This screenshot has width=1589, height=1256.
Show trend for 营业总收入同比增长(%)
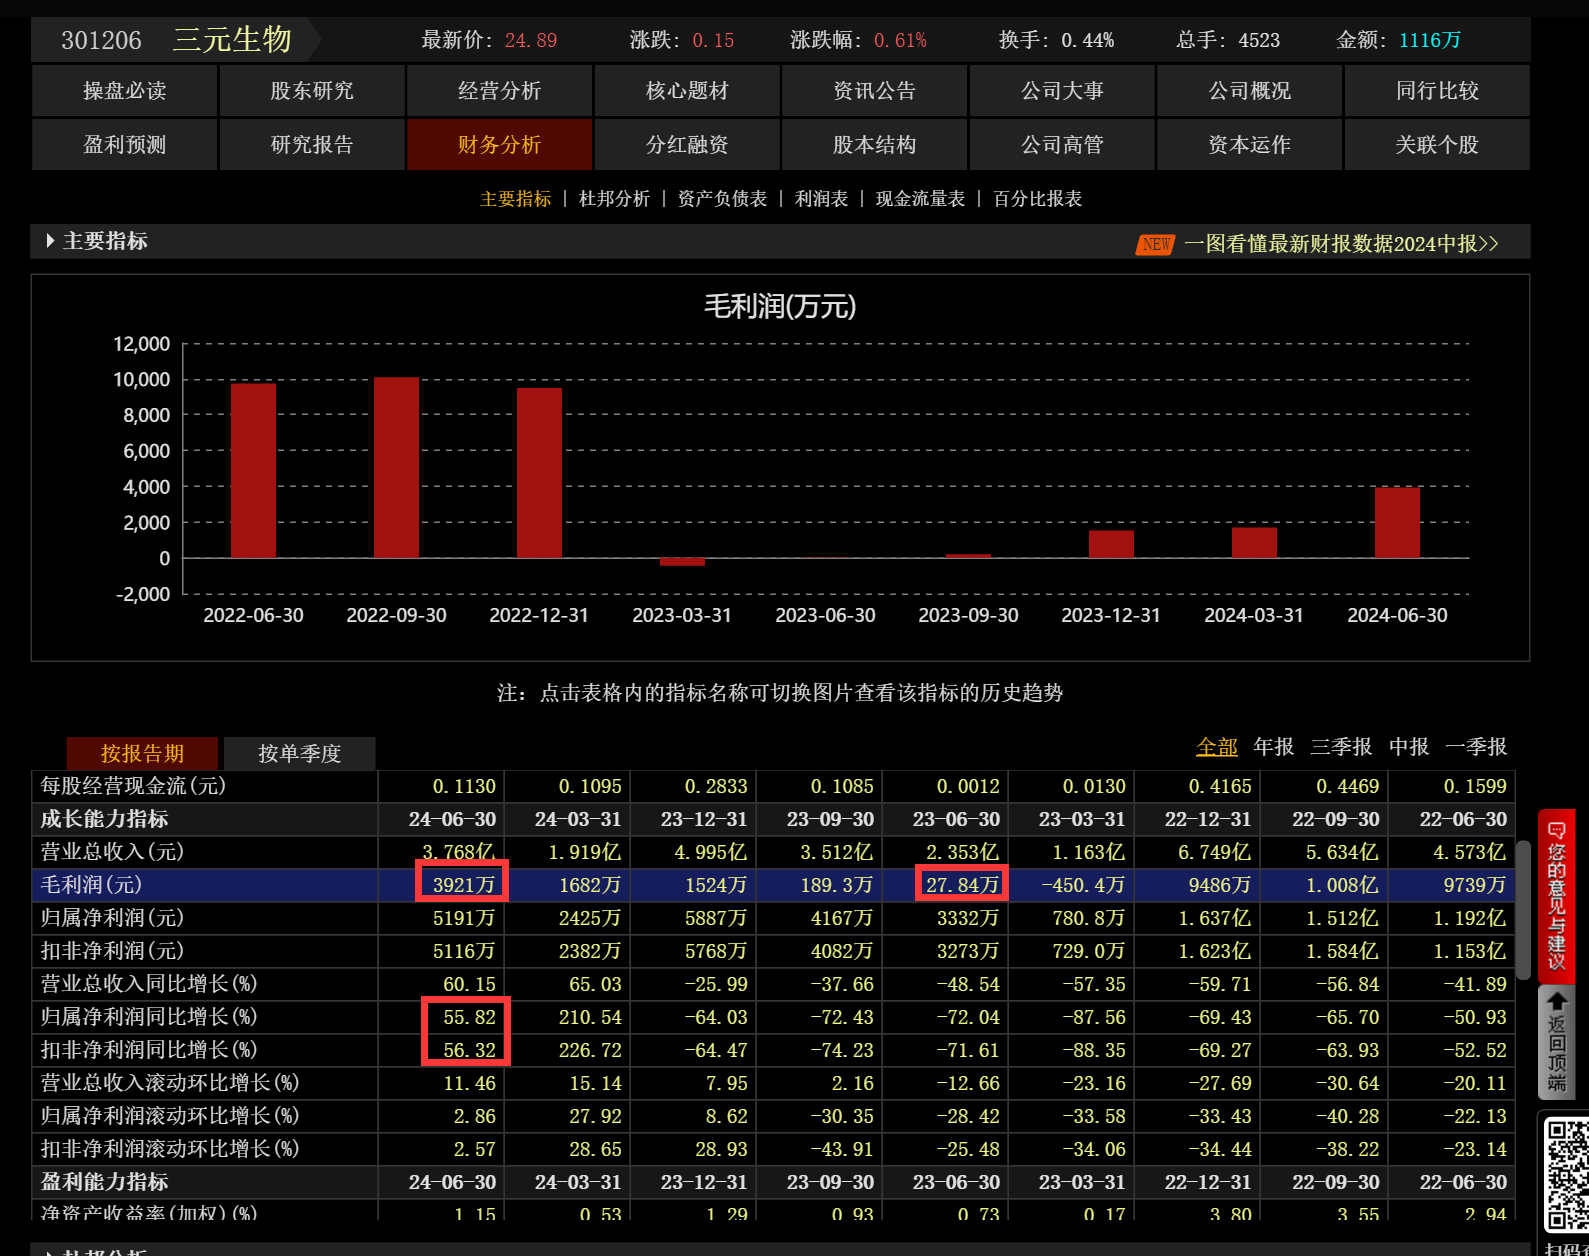pos(149,984)
